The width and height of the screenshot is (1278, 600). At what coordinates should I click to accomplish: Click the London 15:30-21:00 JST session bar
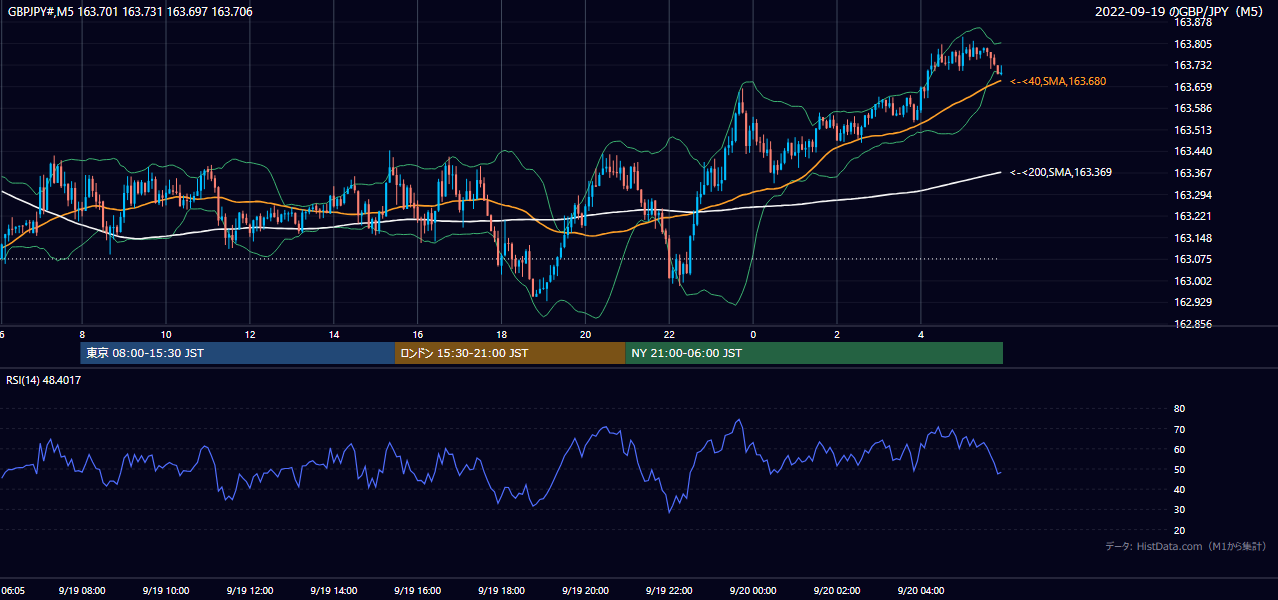point(510,353)
